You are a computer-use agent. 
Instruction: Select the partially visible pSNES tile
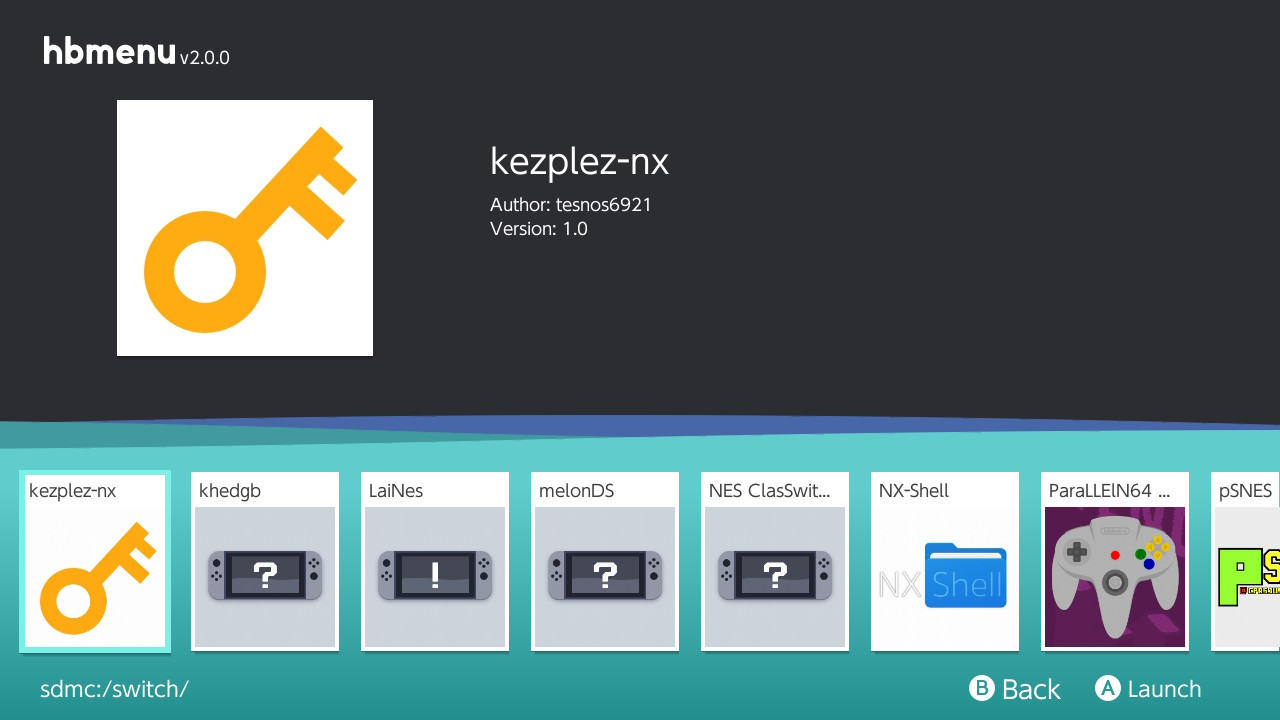1246,561
